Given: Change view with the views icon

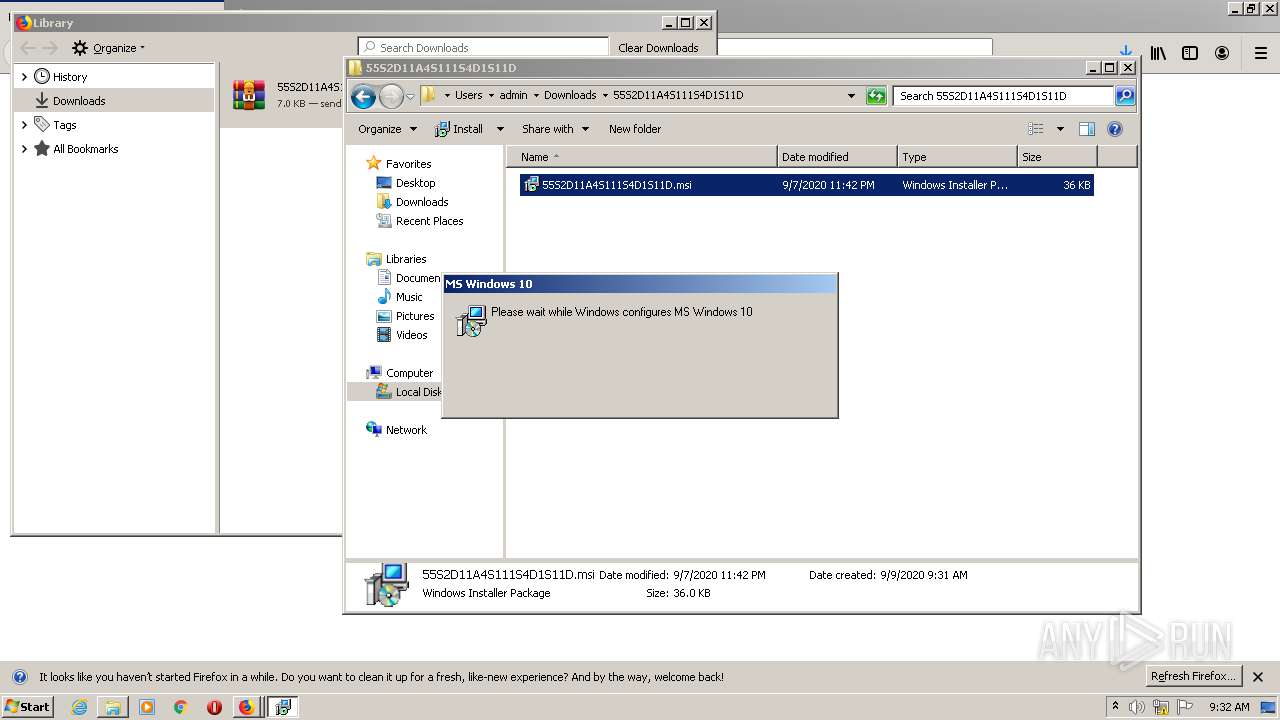Looking at the screenshot, I should (1036, 129).
